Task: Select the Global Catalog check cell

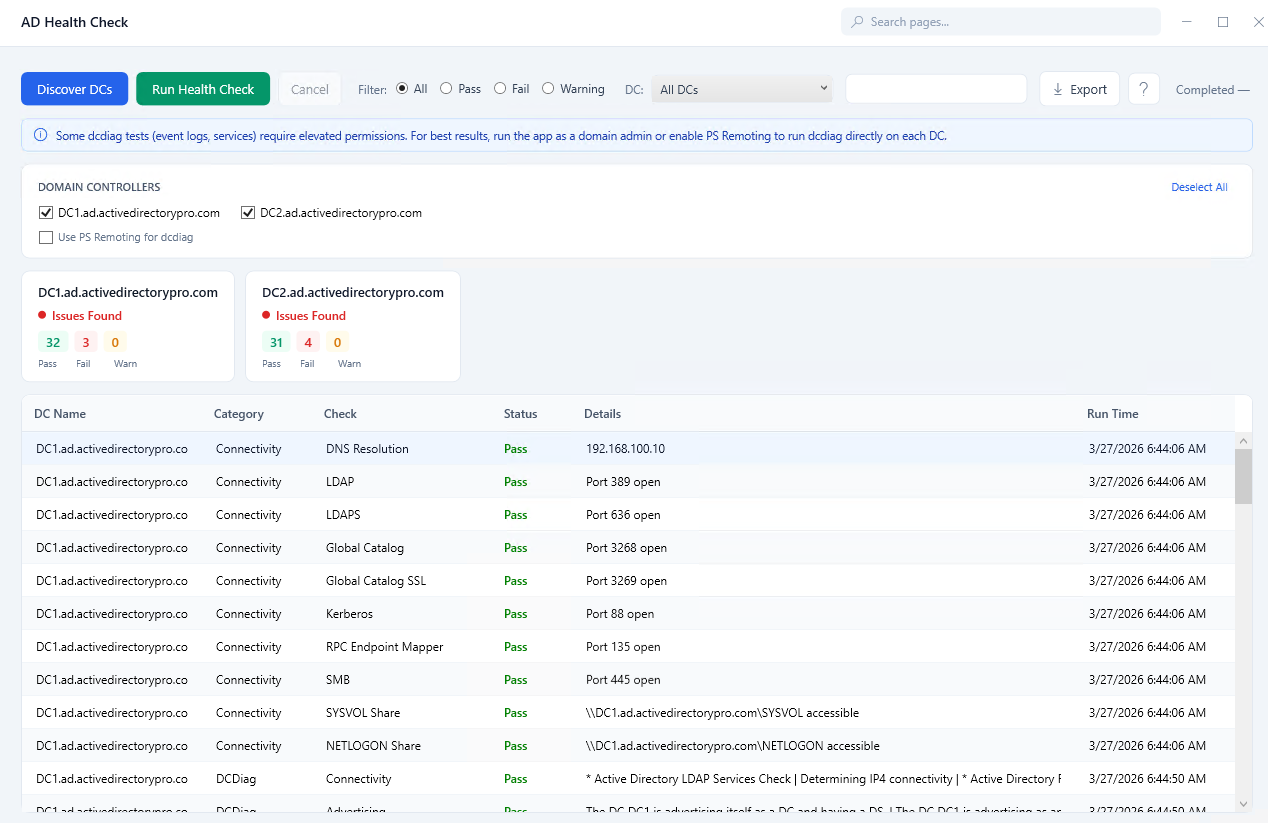Action: coord(365,547)
